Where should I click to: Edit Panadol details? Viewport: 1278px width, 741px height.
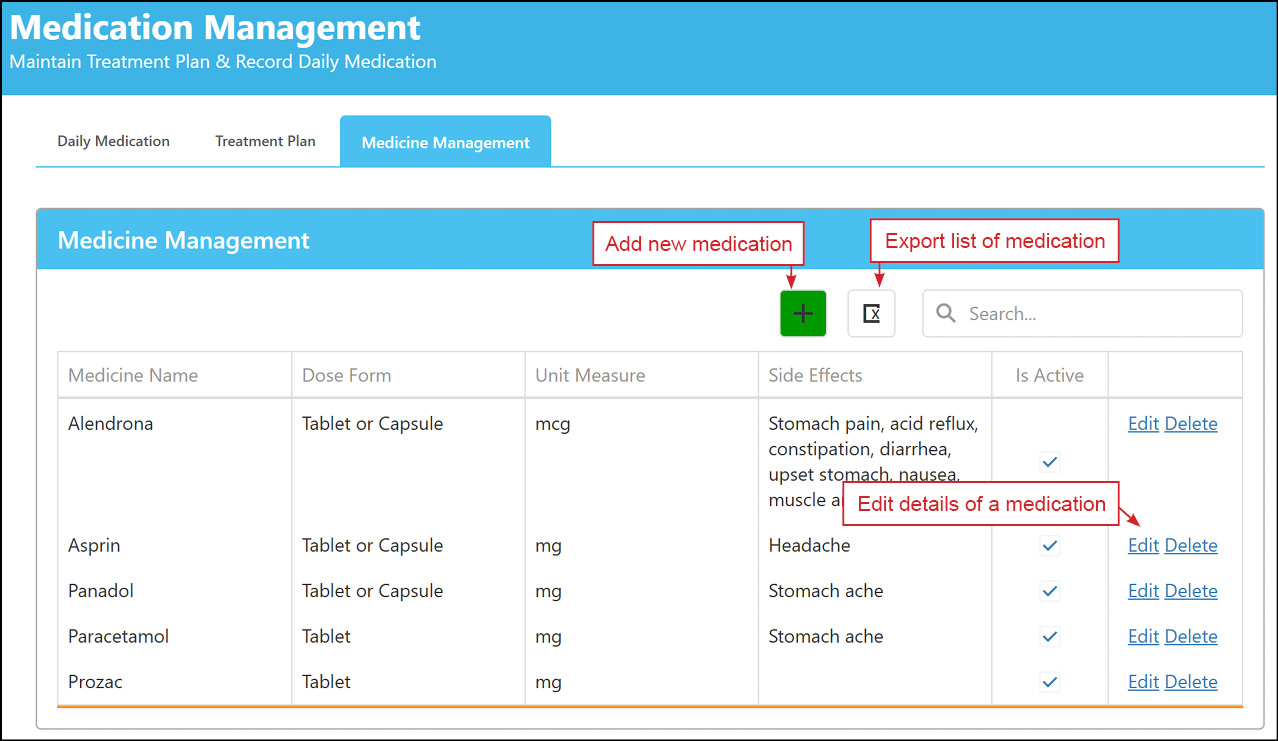[x=1143, y=591]
